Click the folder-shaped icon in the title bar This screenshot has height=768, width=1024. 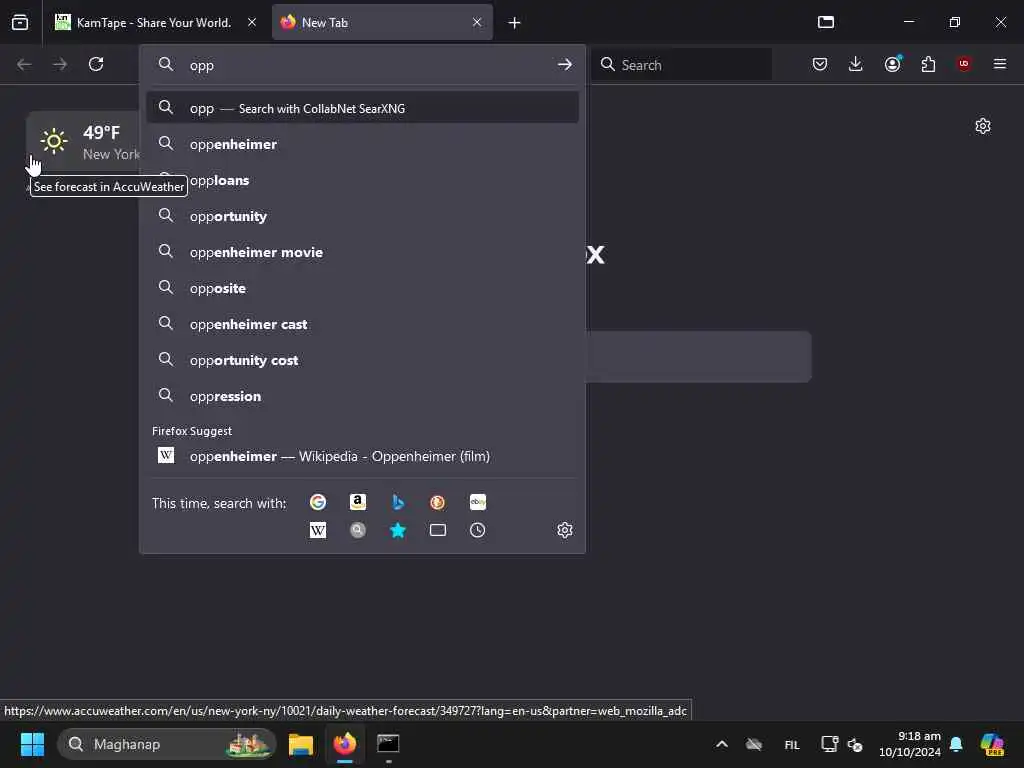point(826,22)
